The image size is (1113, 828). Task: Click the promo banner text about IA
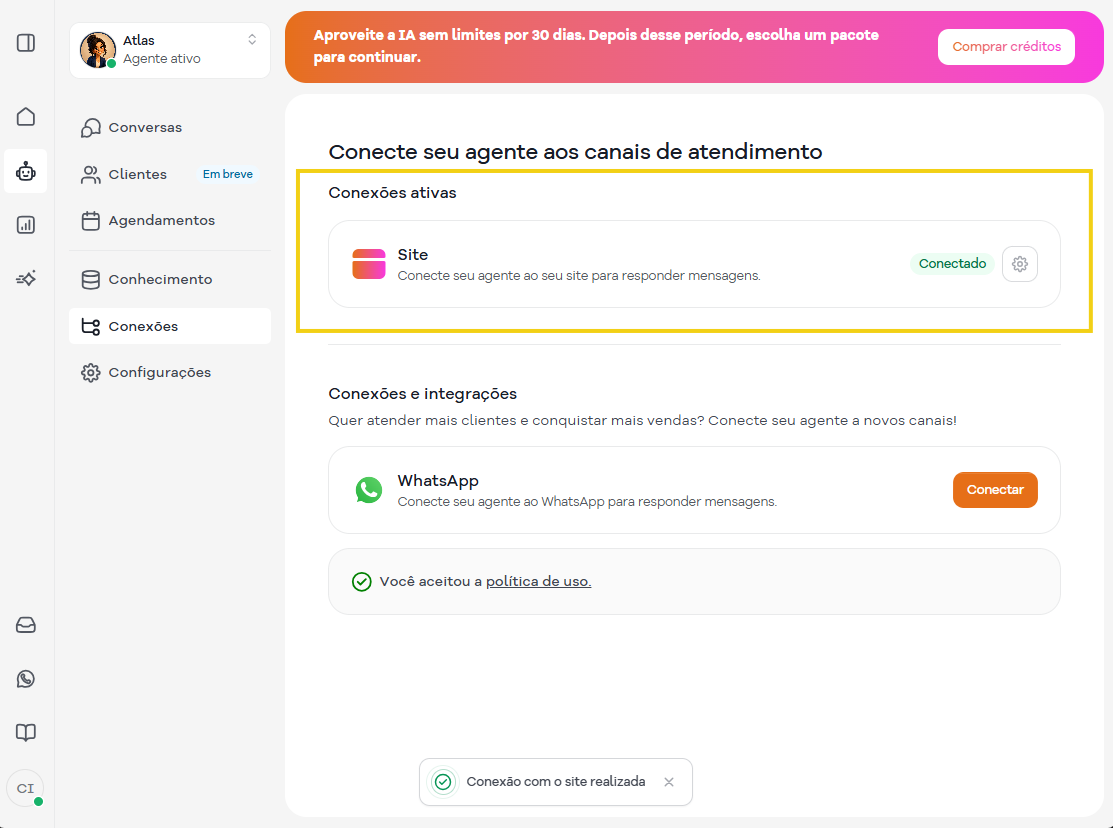(x=596, y=46)
